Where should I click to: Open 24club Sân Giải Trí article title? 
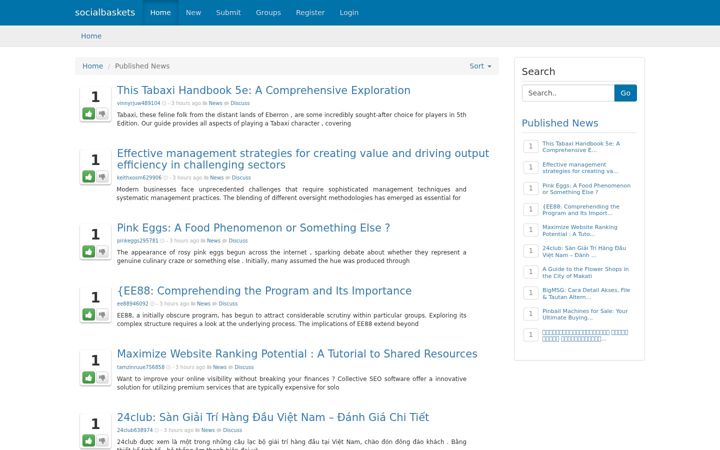[x=273, y=417]
